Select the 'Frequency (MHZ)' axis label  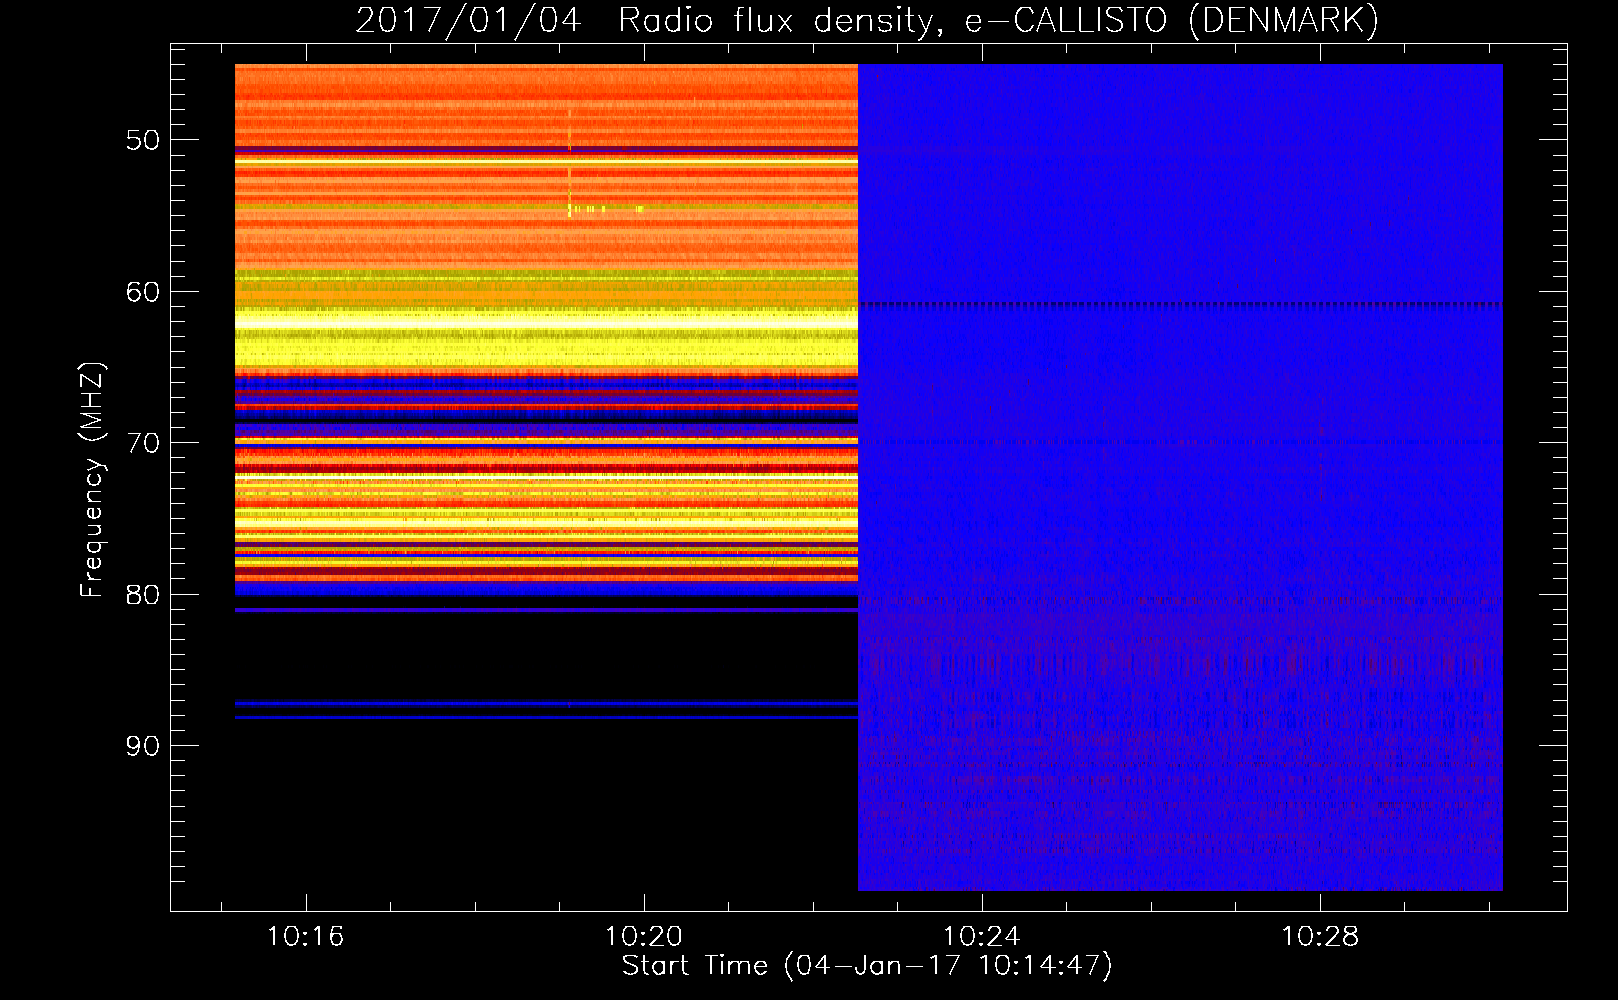(92, 480)
